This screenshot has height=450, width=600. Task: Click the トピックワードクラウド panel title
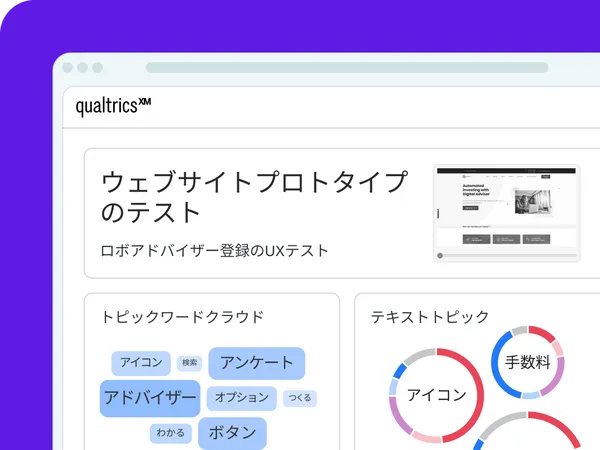(x=183, y=317)
